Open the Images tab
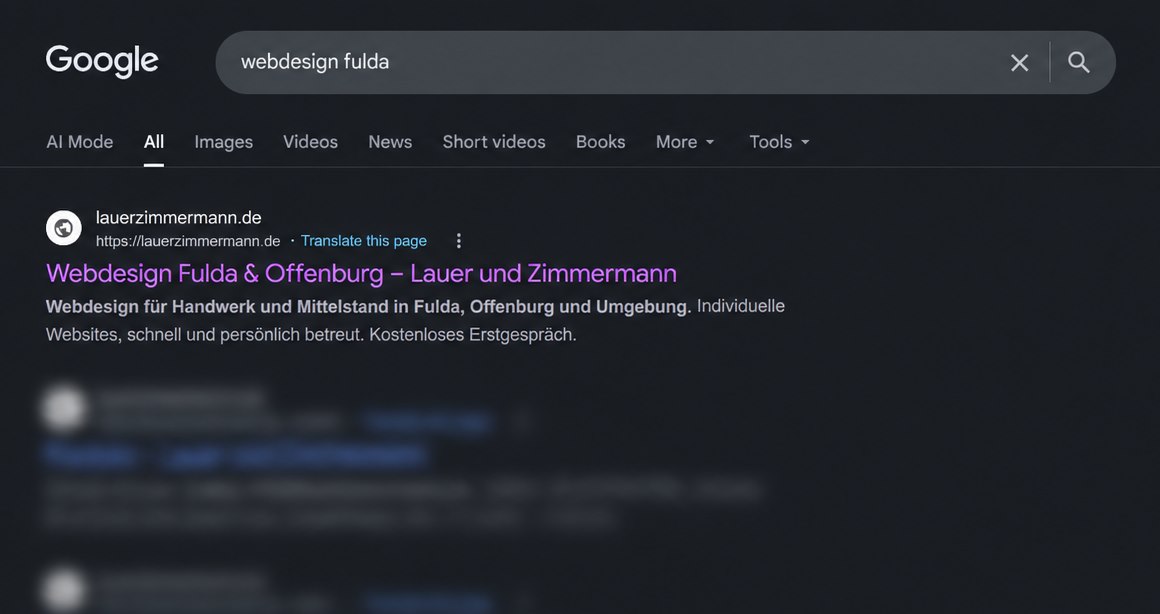The height and width of the screenshot is (614, 1160). [x=223, y=142]
